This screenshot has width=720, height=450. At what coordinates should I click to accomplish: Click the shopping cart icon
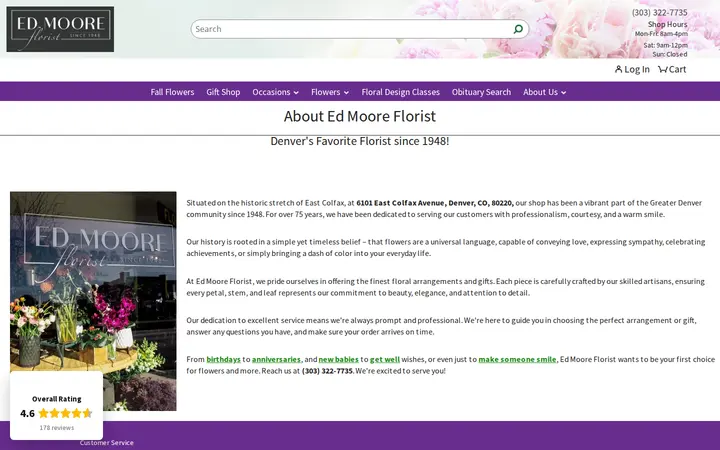pyautogui.click(x=662, y=69)
